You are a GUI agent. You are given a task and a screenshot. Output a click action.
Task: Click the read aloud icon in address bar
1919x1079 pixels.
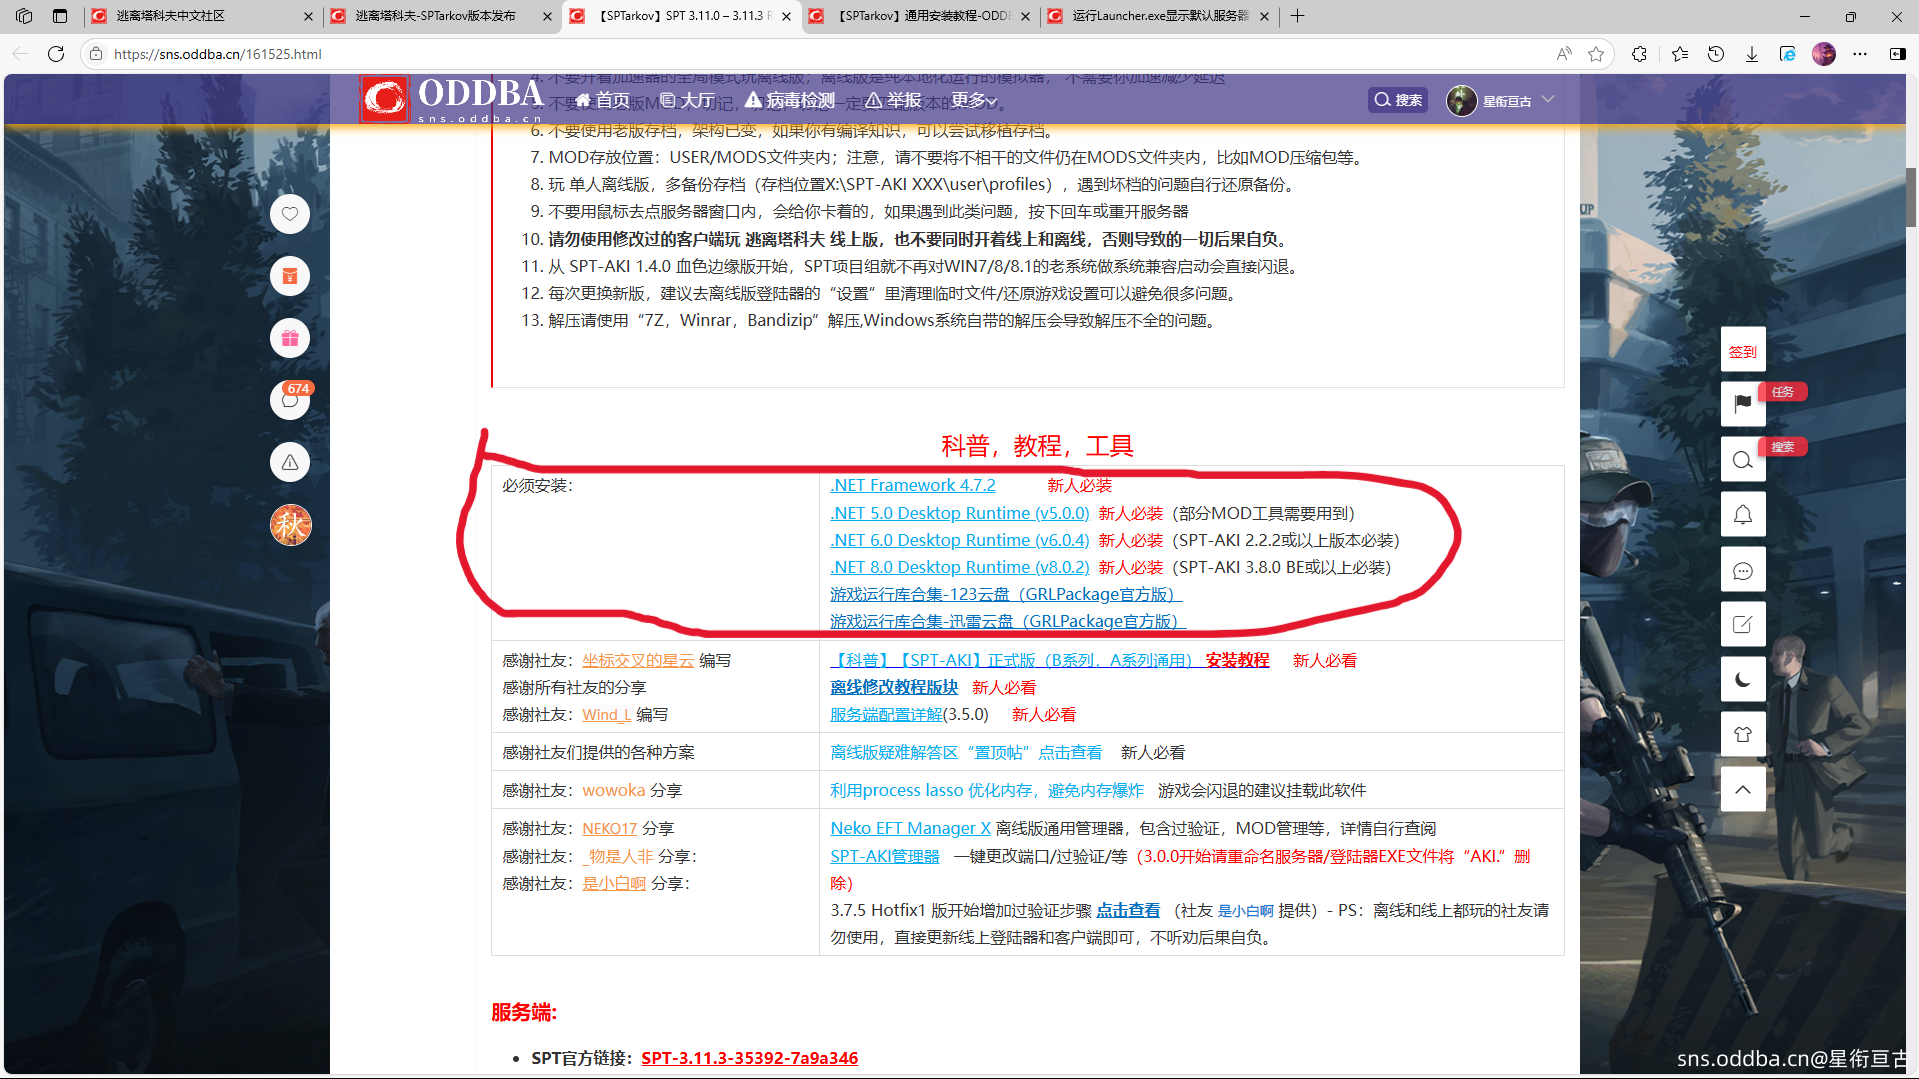[1564, 54]
